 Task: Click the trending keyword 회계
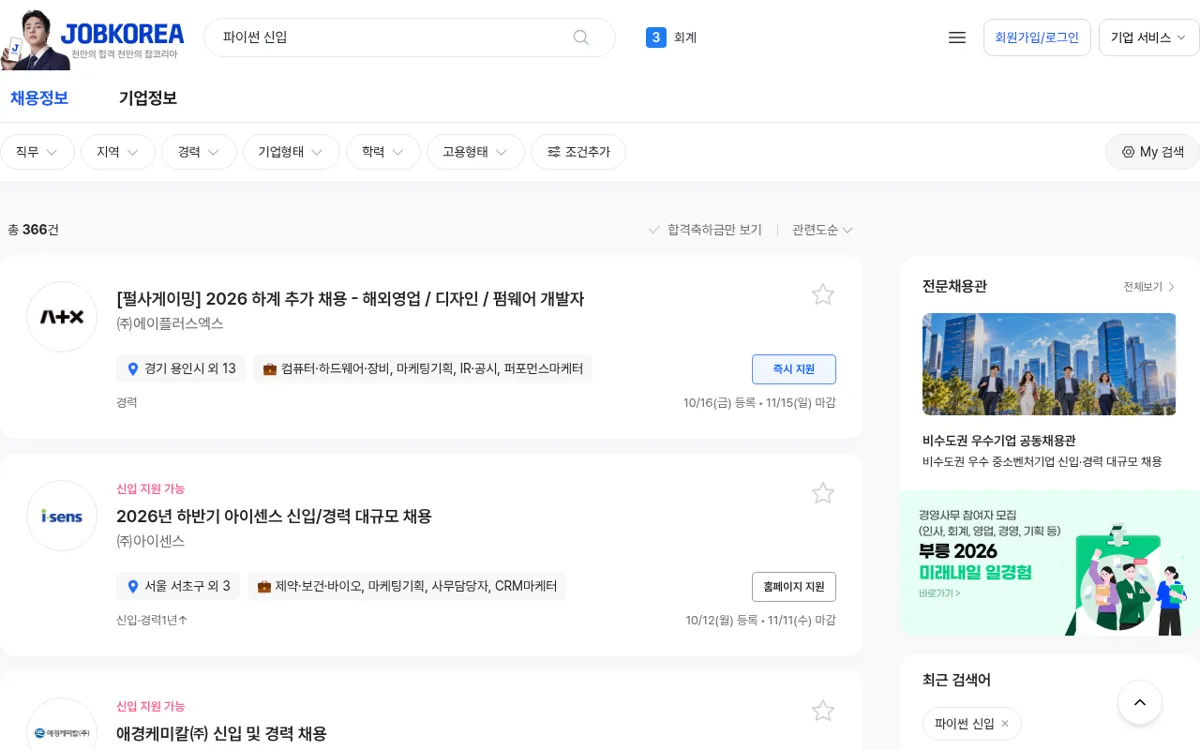coord(685,38)
